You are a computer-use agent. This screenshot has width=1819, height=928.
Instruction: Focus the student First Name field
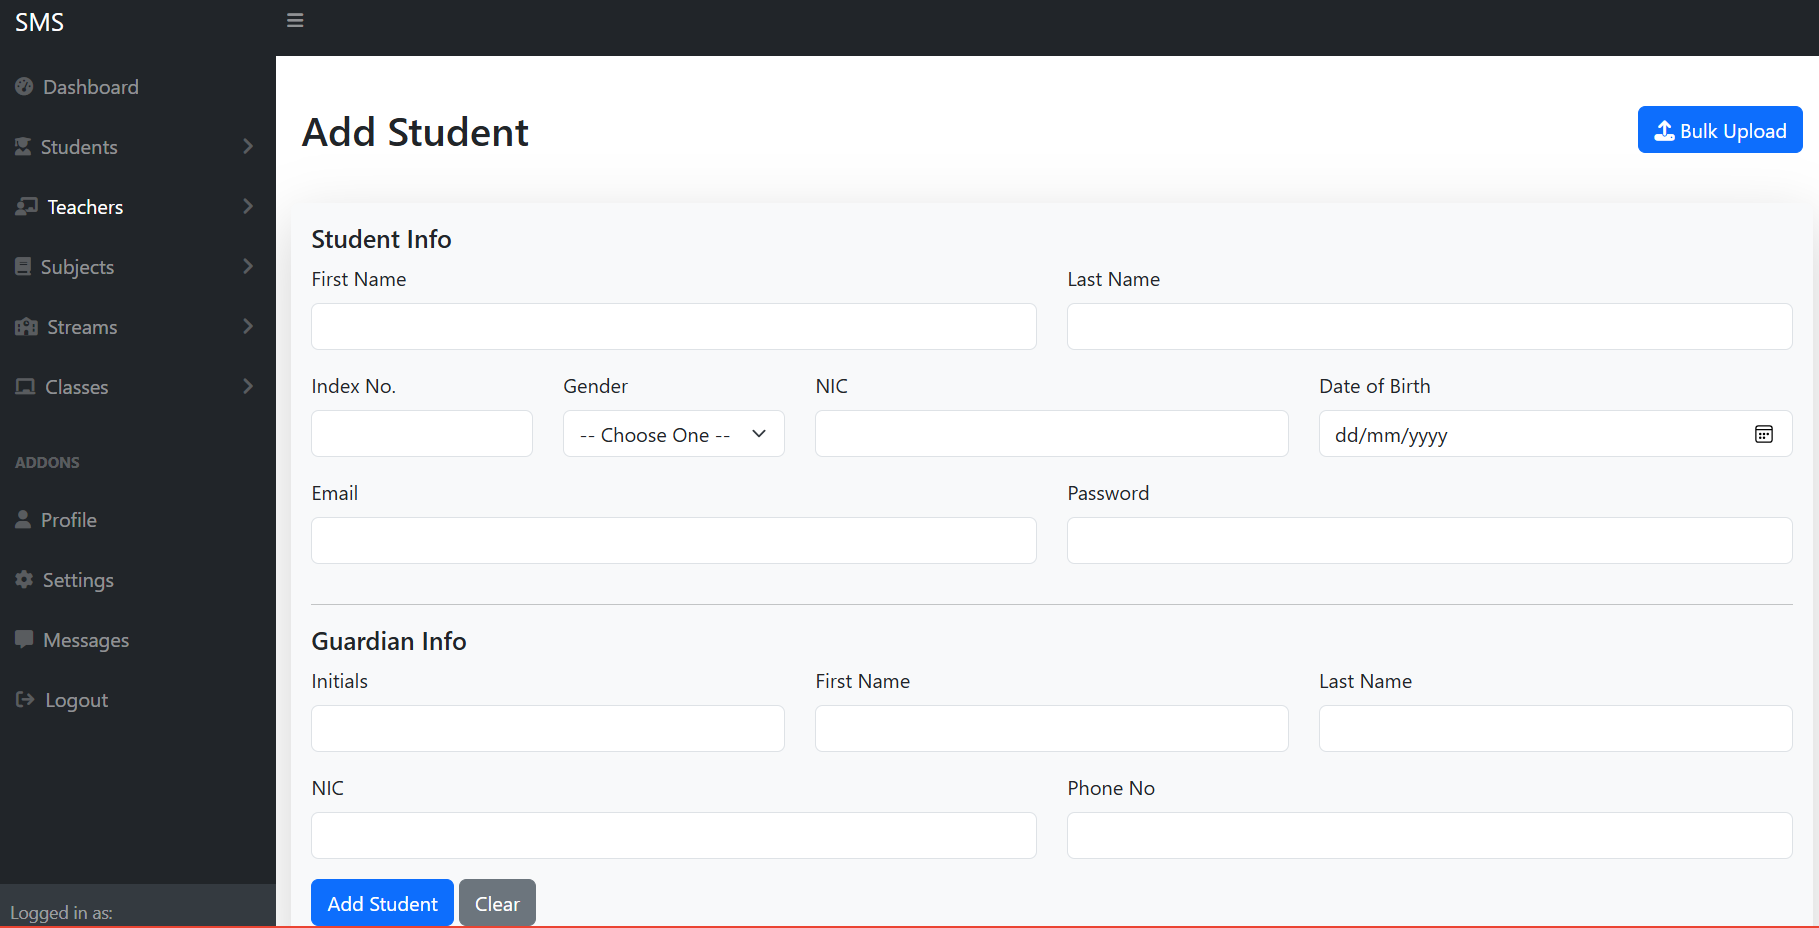click(673, 327)
